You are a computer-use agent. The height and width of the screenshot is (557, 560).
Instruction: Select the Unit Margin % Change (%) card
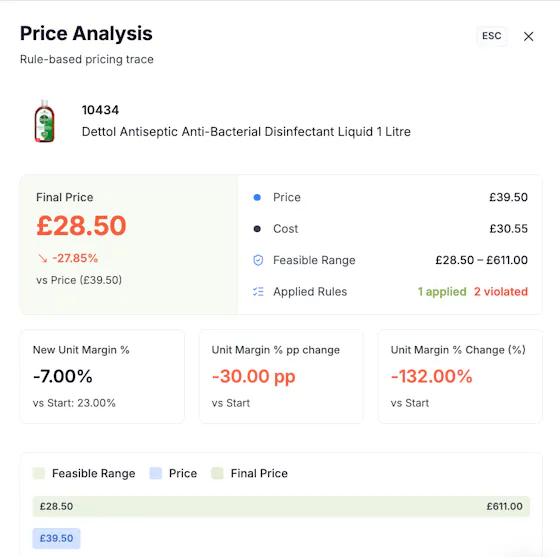tap(460, 376)
